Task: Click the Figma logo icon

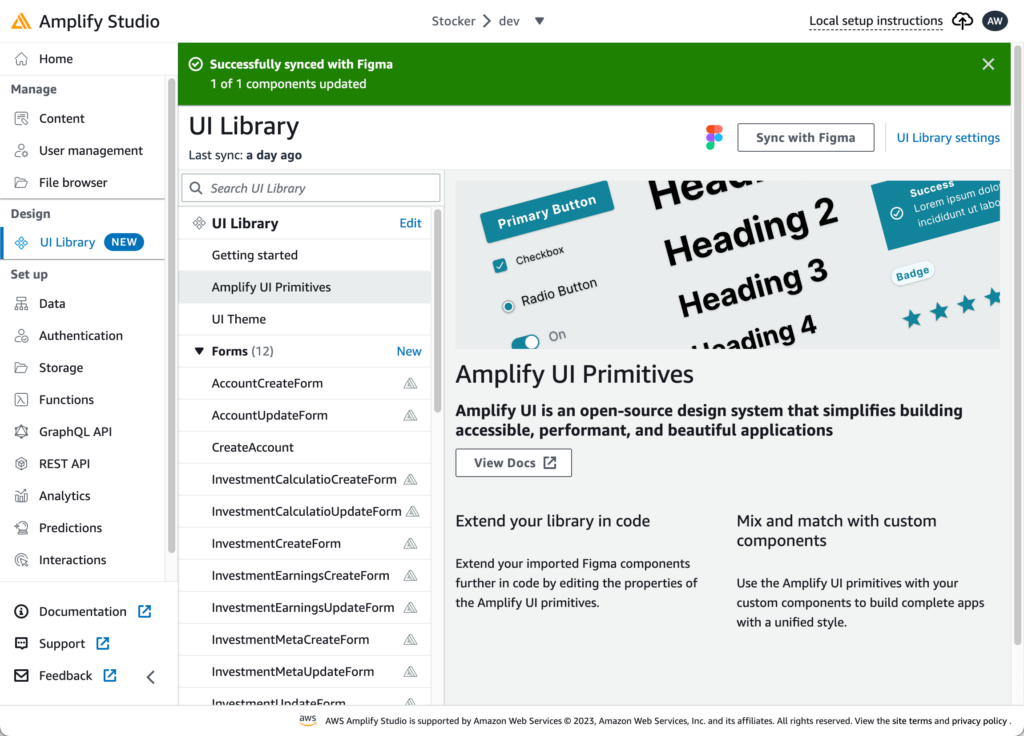Action: coord(714,138)
